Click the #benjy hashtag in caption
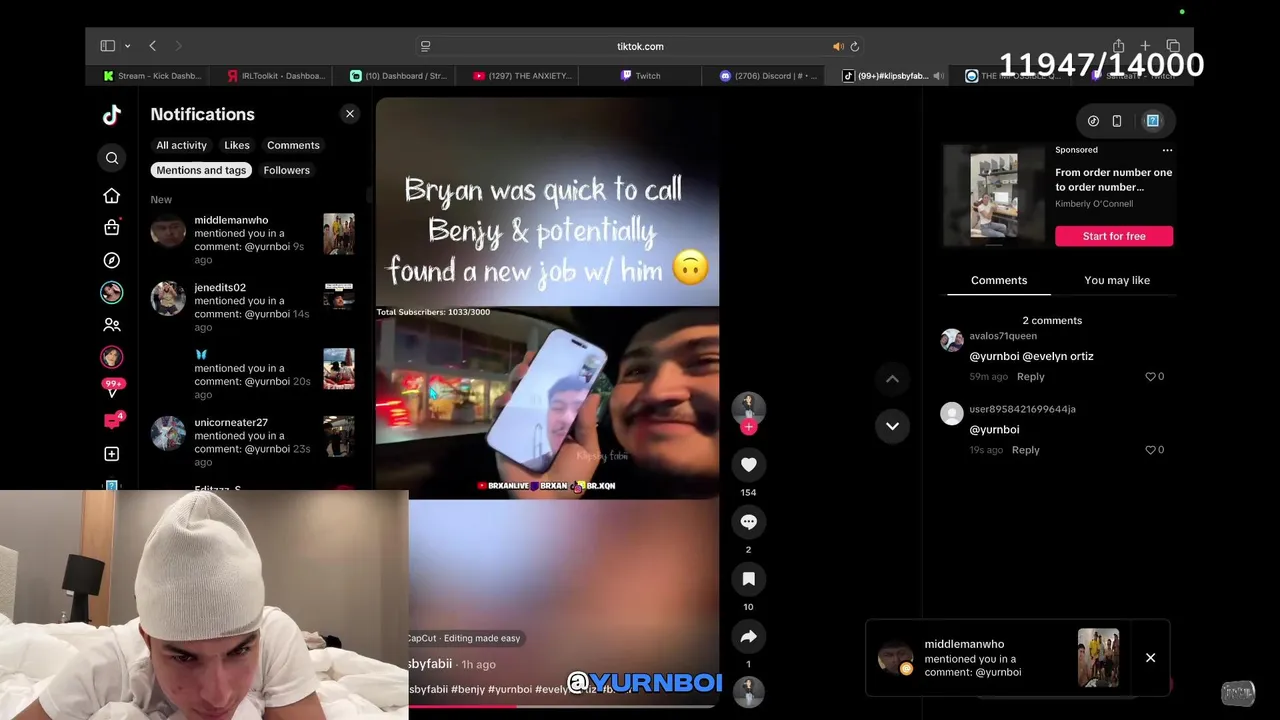 [467, 689]
